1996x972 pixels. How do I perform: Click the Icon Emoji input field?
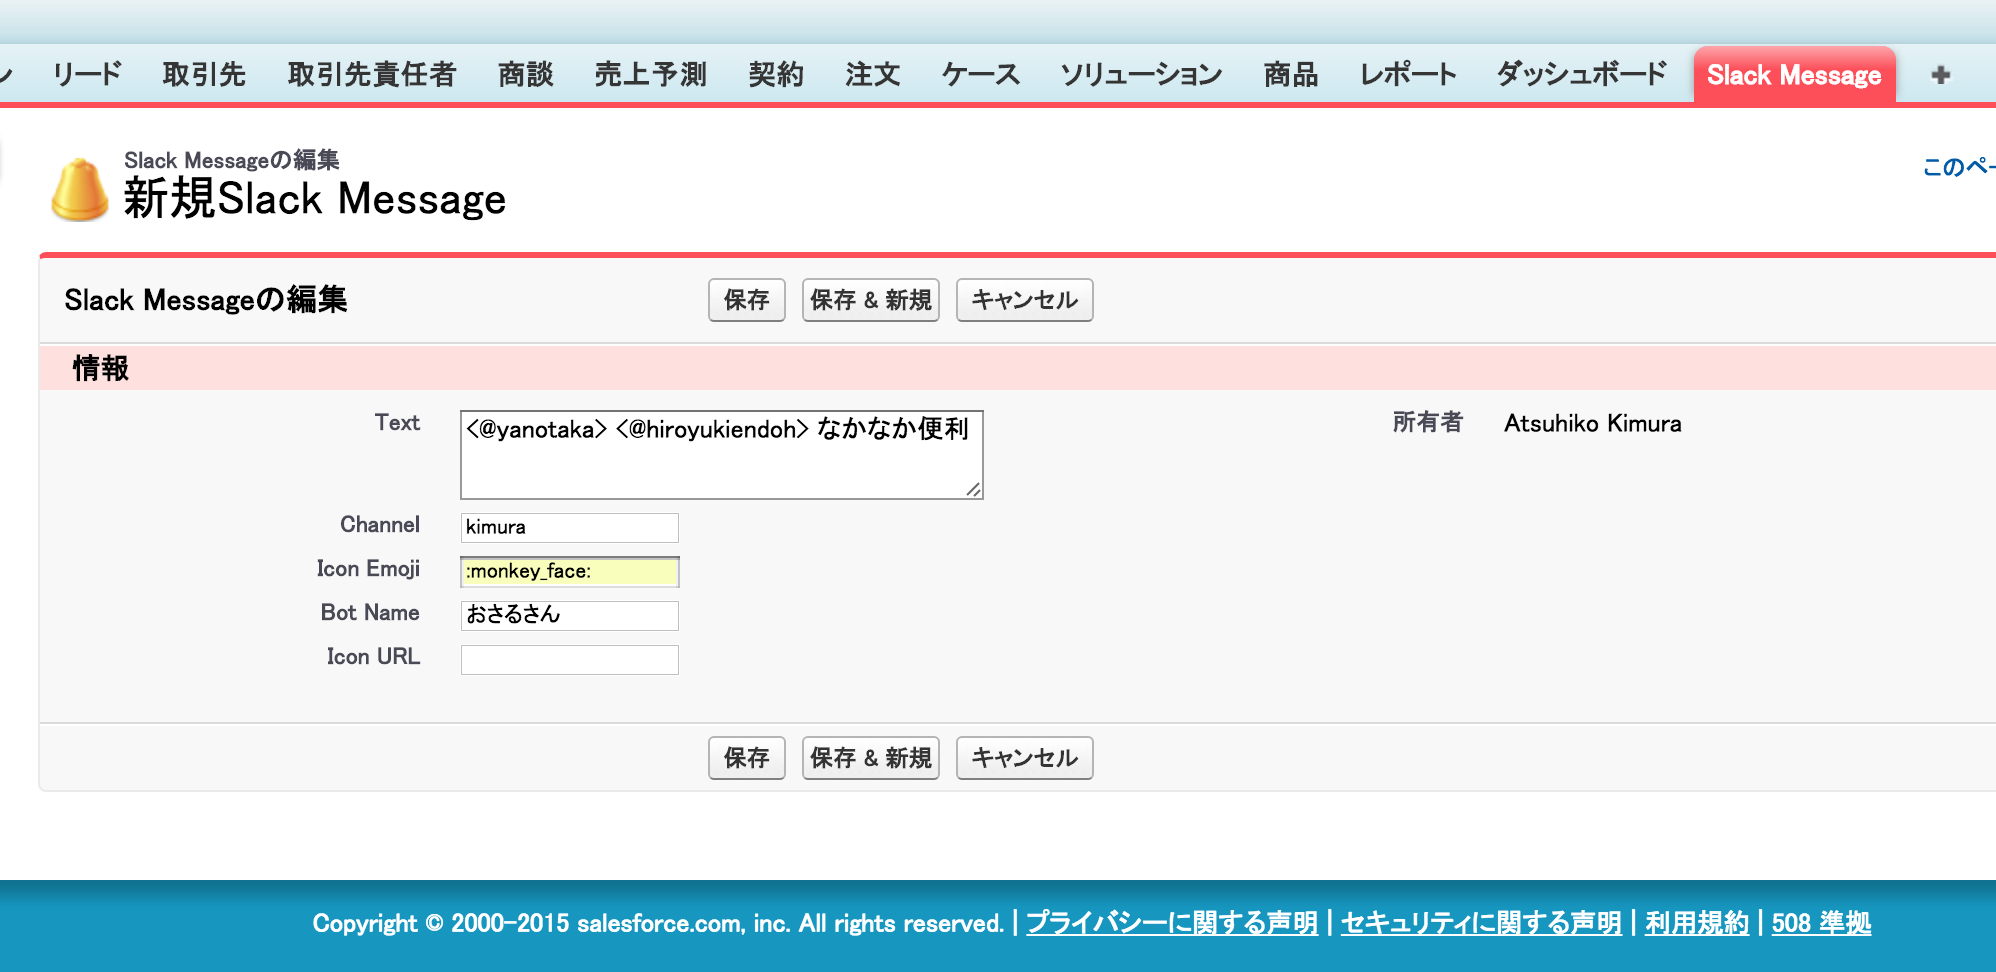tap(569, 571)
